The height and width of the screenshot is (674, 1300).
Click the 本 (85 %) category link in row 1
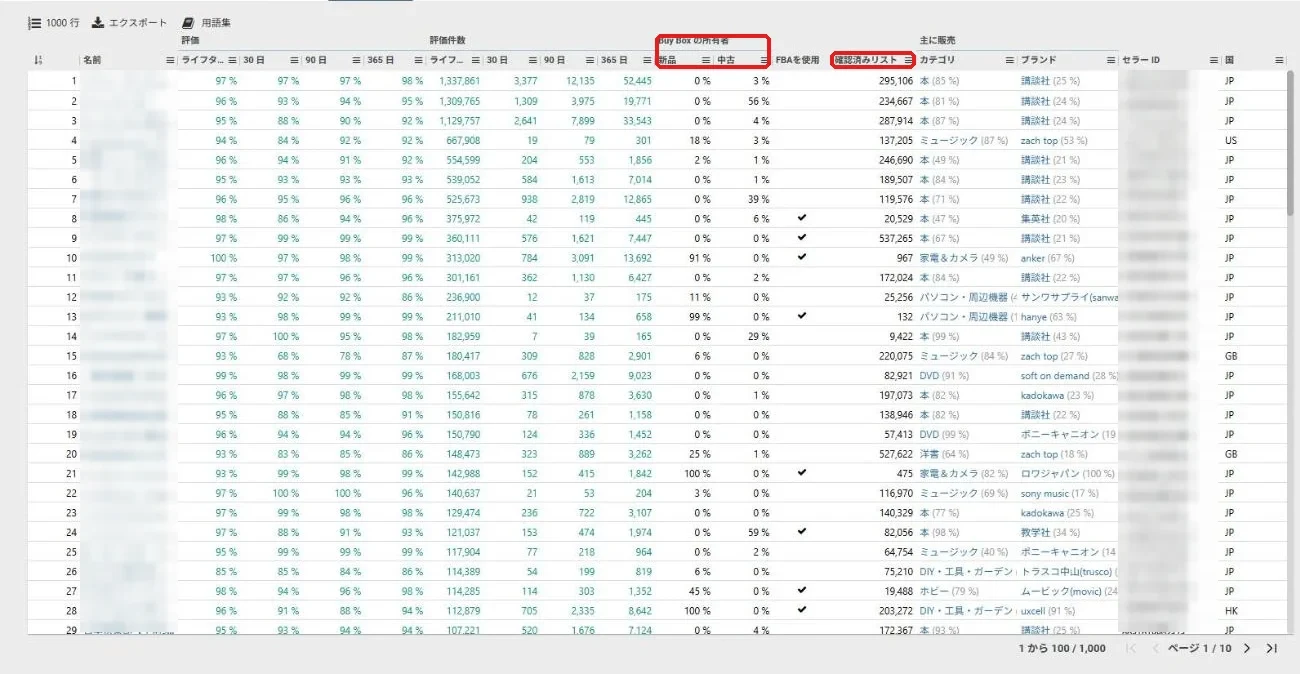(939, 81)
